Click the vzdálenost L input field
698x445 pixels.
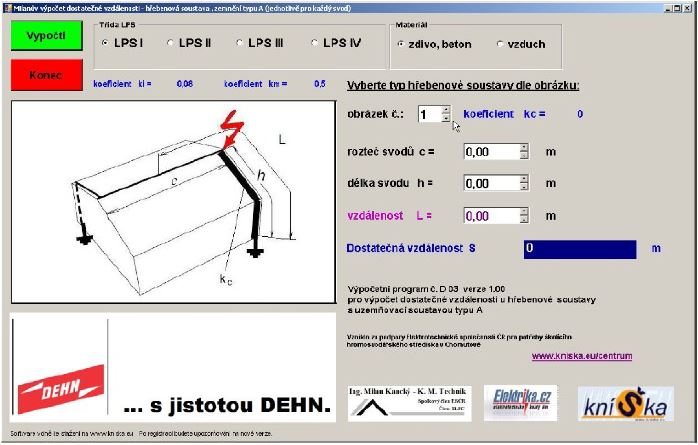click(491, 216)
